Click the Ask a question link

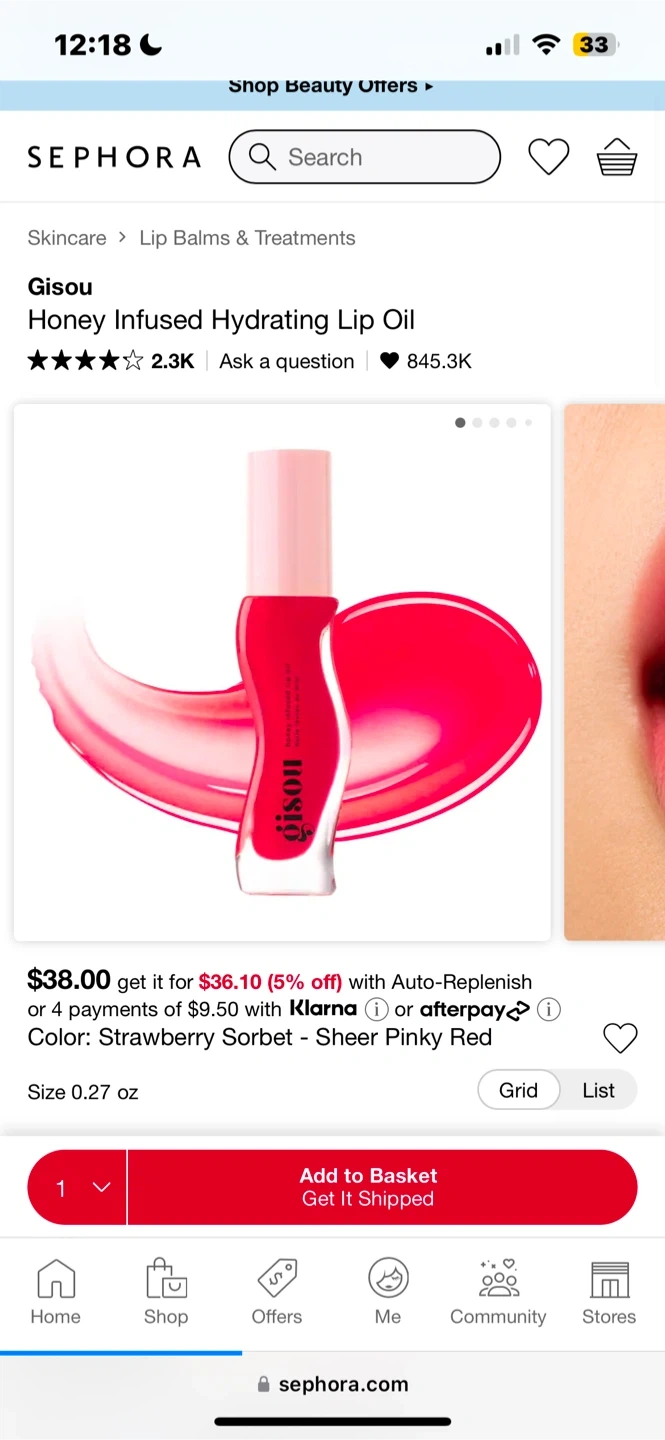tap(287, 361)
